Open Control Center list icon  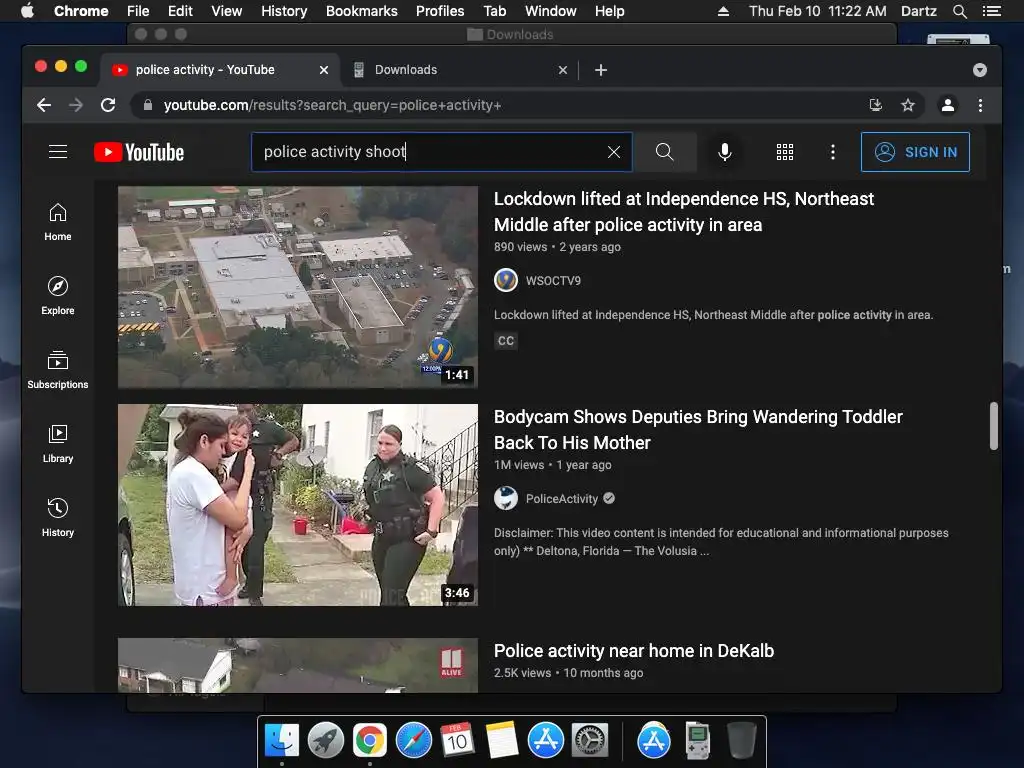[x=991, y=11]
